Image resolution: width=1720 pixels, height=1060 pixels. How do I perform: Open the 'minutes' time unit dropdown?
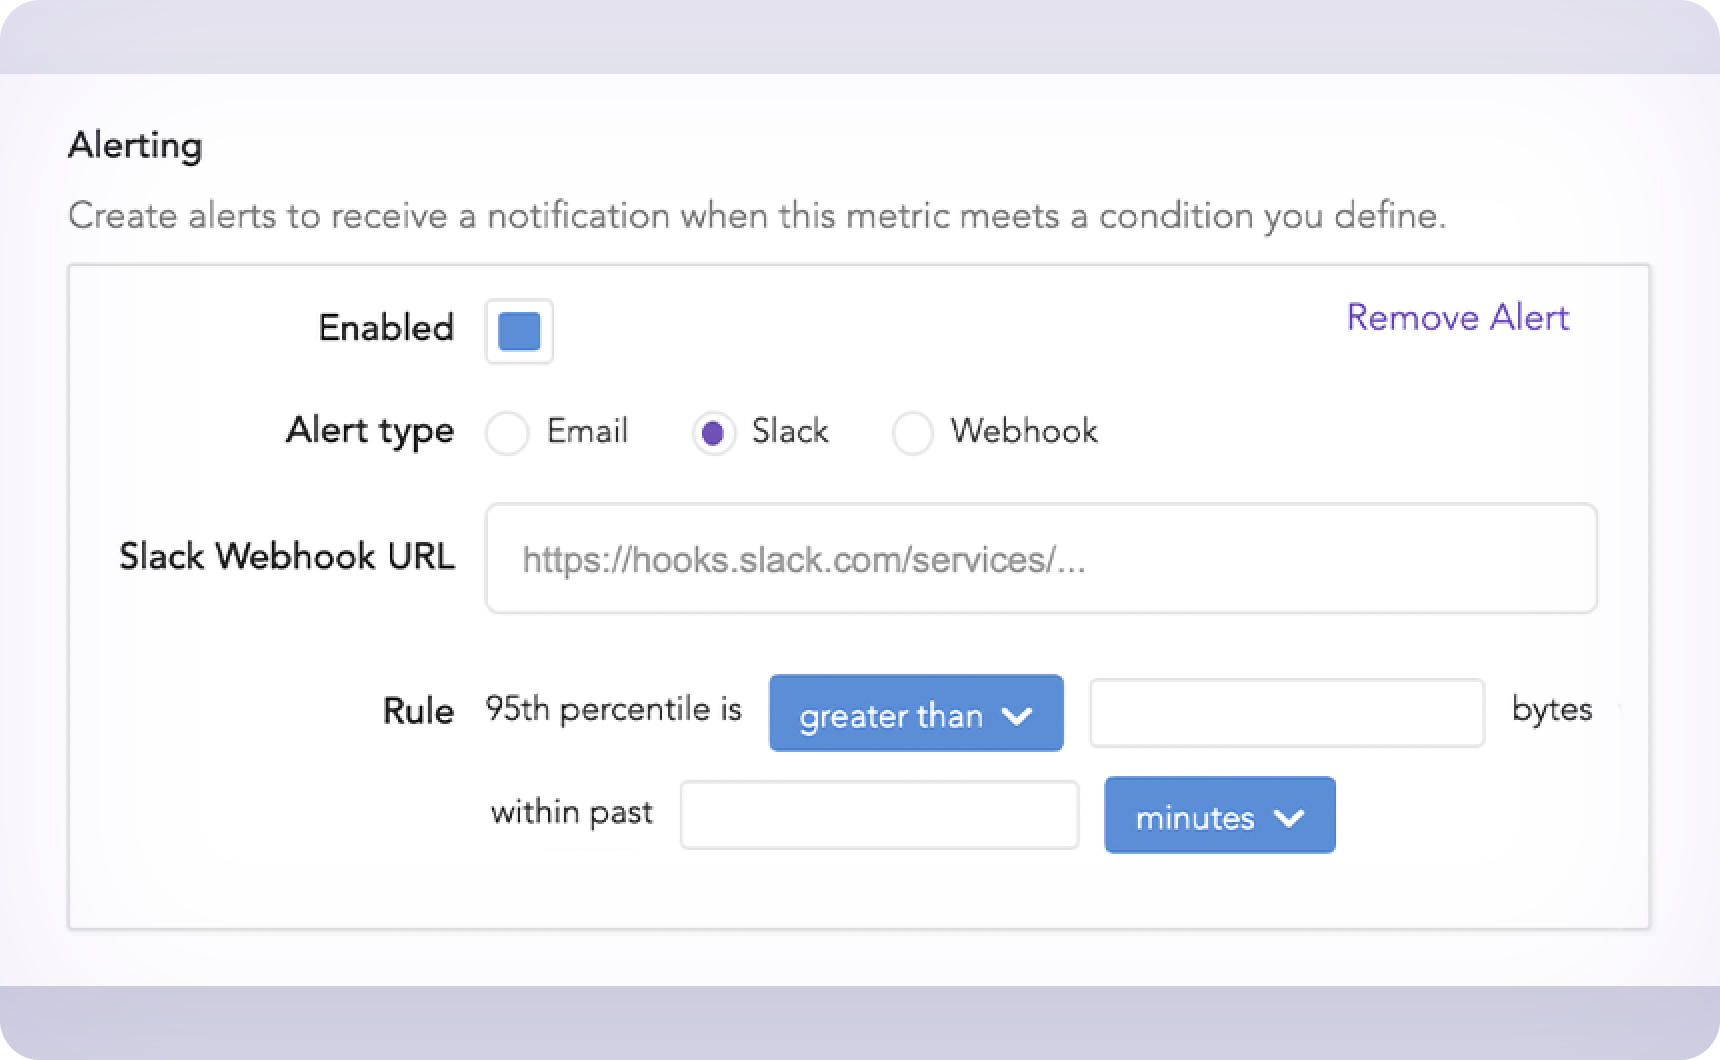tap(1219, 815)
